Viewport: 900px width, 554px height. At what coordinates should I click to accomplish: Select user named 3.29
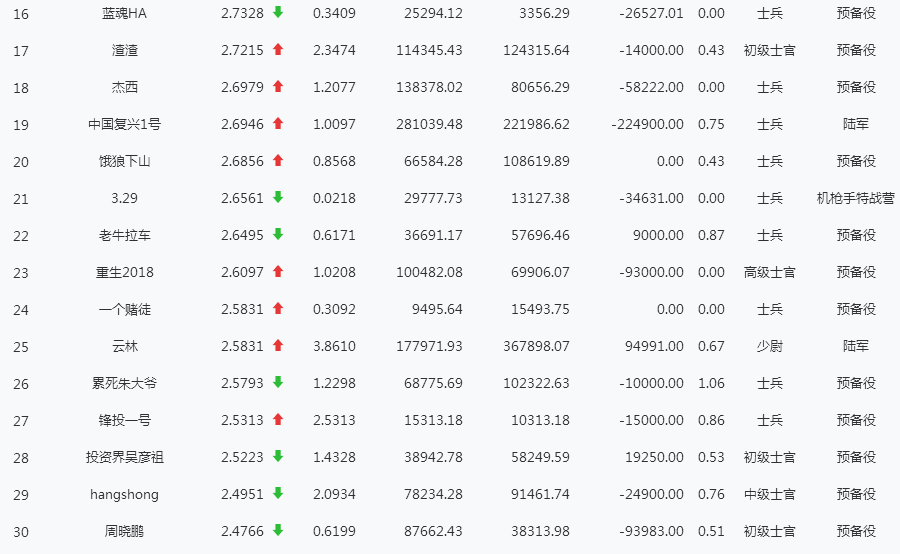(125, 198)
